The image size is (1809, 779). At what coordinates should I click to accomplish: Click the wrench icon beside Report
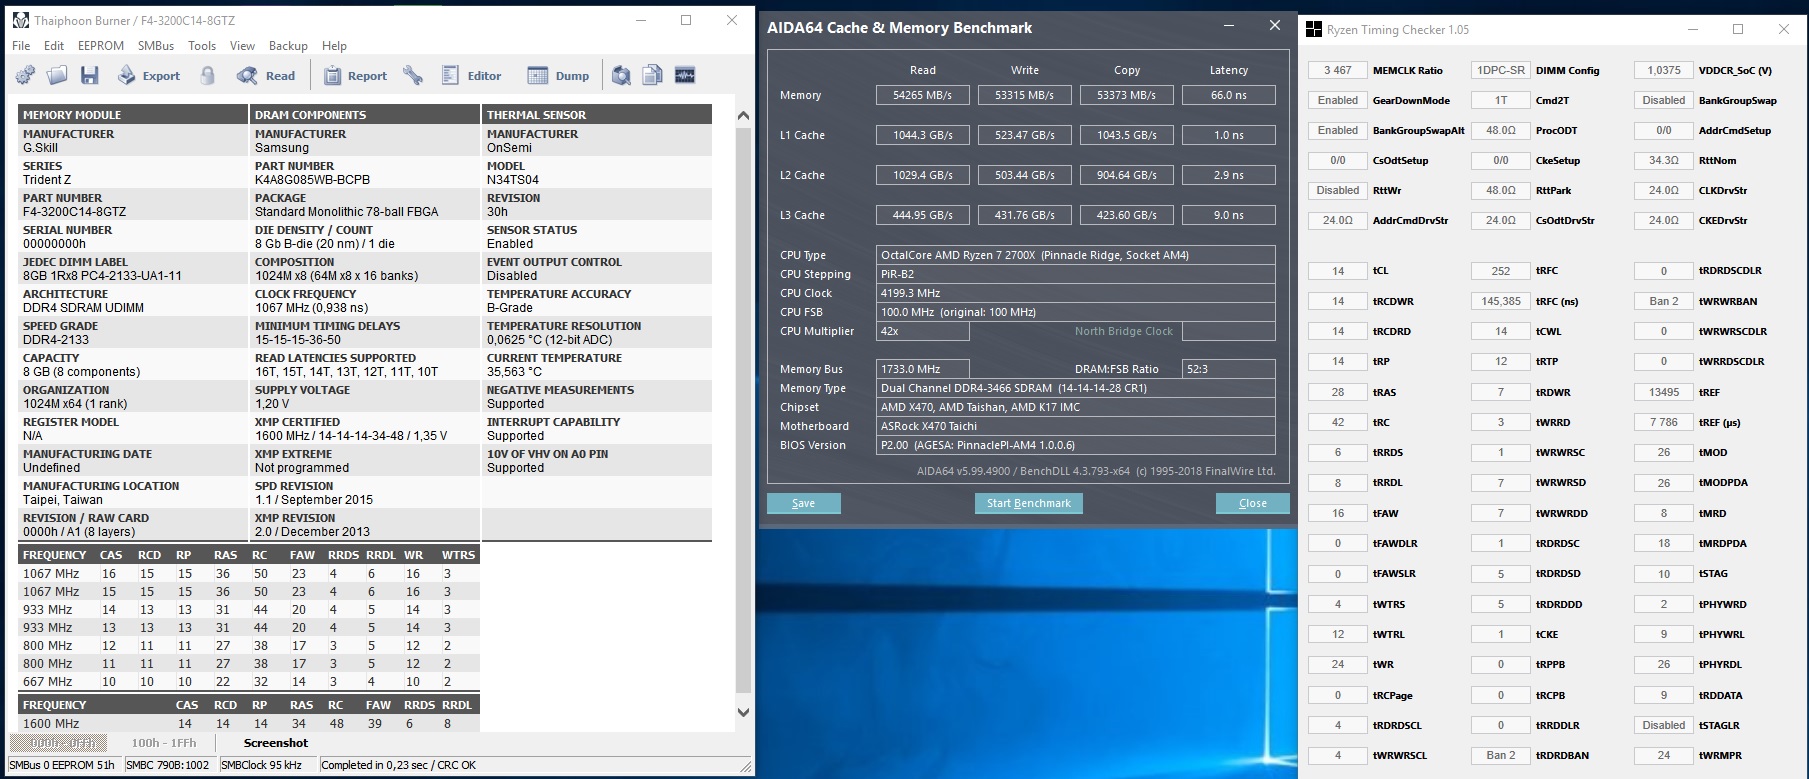click(x=413, y=75)
